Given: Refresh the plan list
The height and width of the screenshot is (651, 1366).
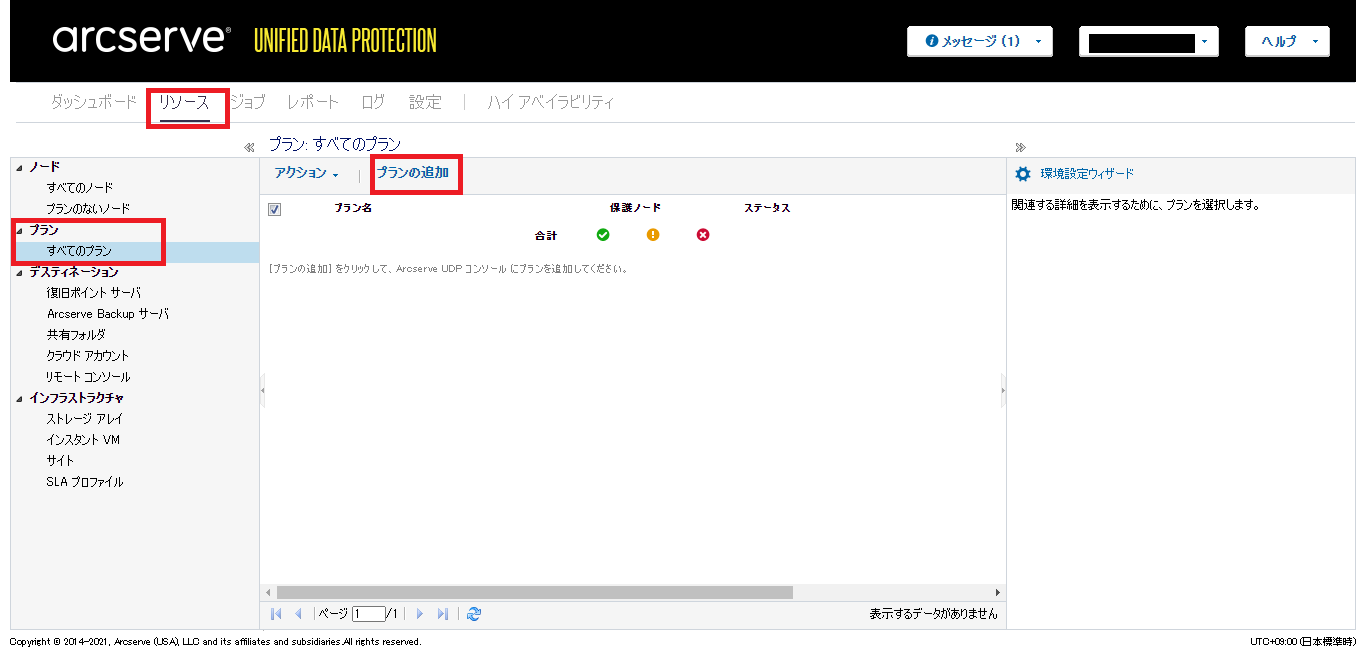Looking at the screenshot, I should [x=474, y=614].
